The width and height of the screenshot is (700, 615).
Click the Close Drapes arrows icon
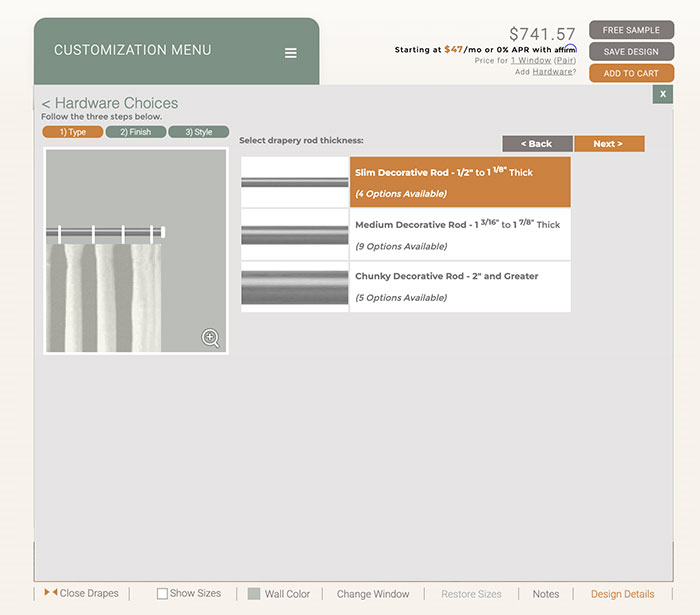[x=50, y=593]
